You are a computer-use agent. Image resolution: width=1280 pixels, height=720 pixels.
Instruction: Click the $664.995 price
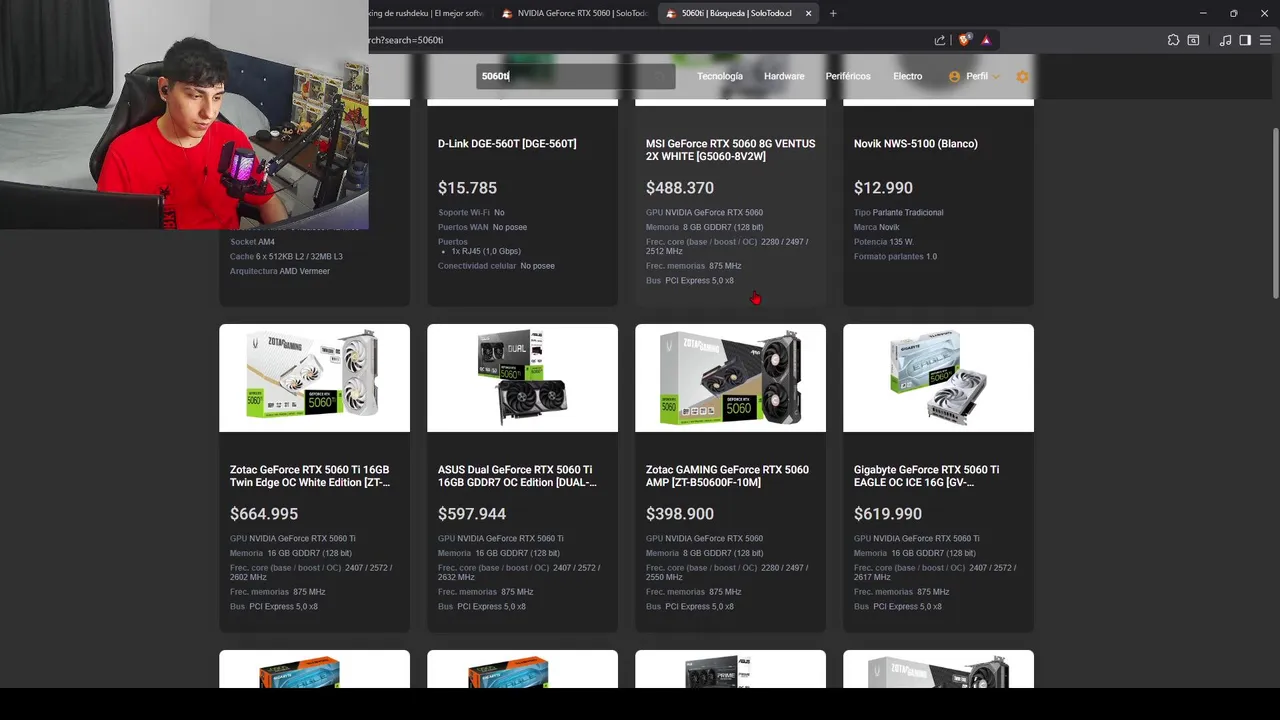coord(264,514)
